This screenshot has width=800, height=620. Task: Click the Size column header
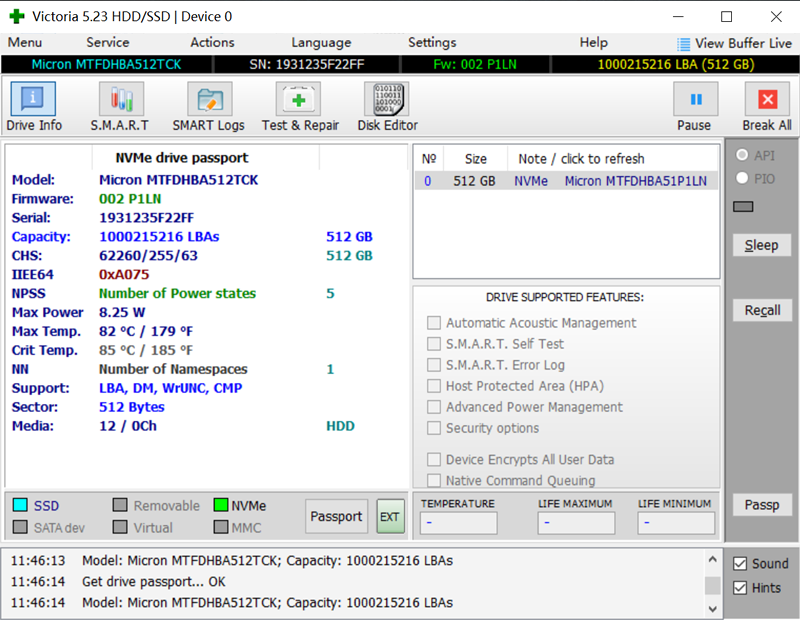pos(476,159)
